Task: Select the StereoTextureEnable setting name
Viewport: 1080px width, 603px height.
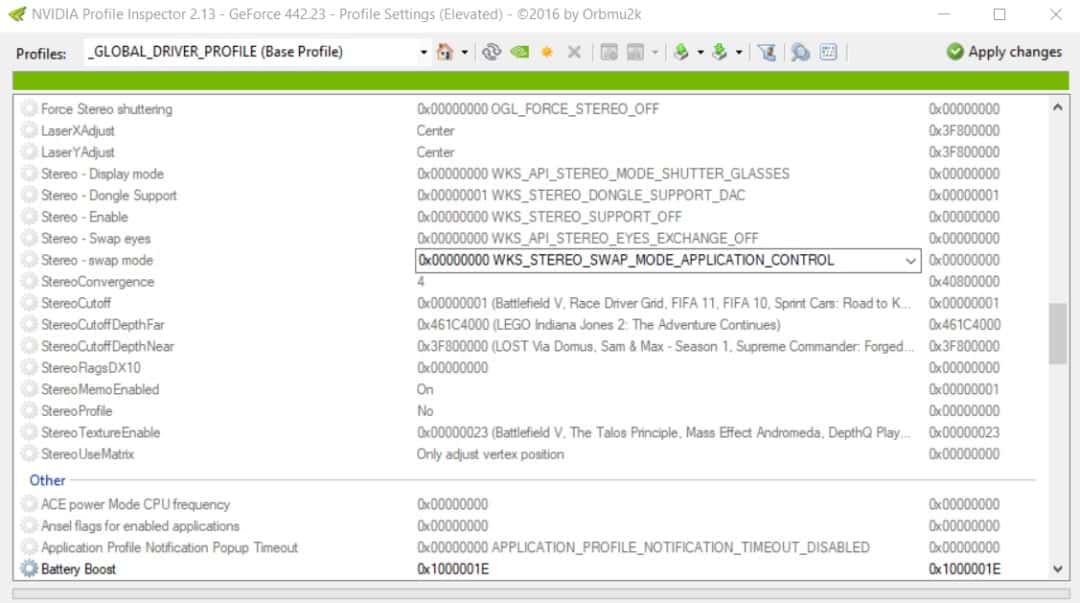Action: [101, 433]
